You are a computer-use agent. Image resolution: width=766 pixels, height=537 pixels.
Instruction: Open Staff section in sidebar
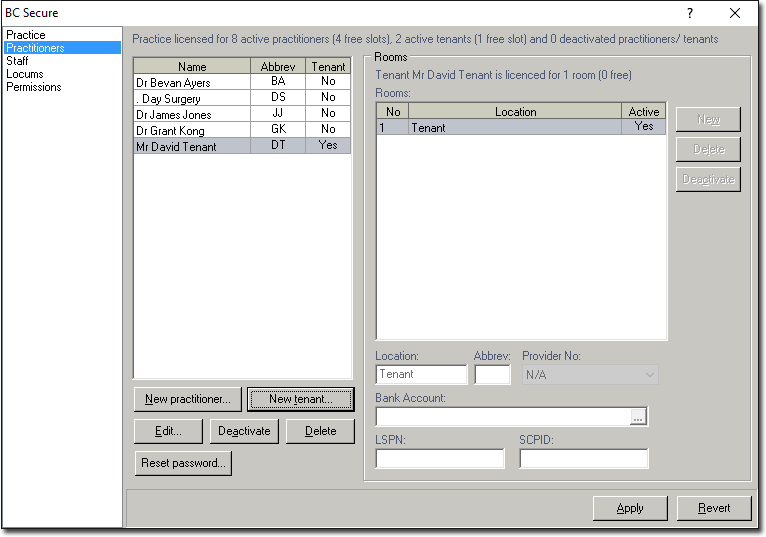[x=17, y=61]
